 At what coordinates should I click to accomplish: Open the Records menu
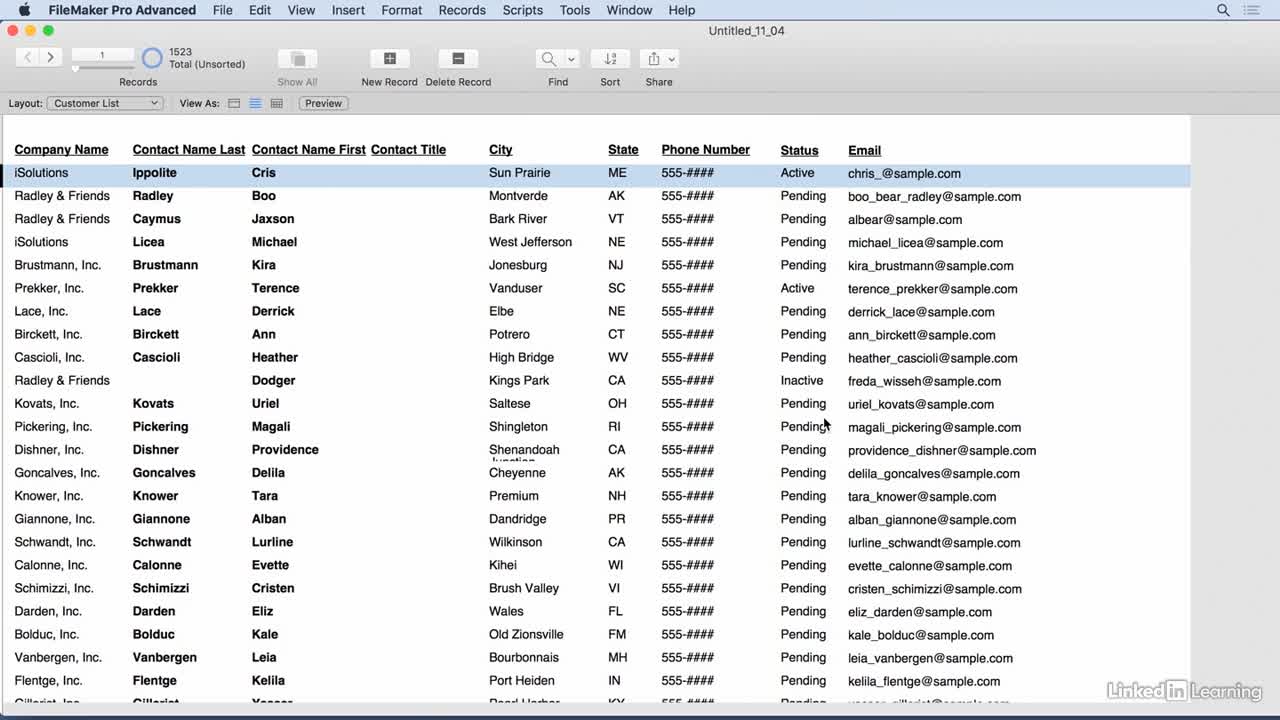[x=462, y=10]
